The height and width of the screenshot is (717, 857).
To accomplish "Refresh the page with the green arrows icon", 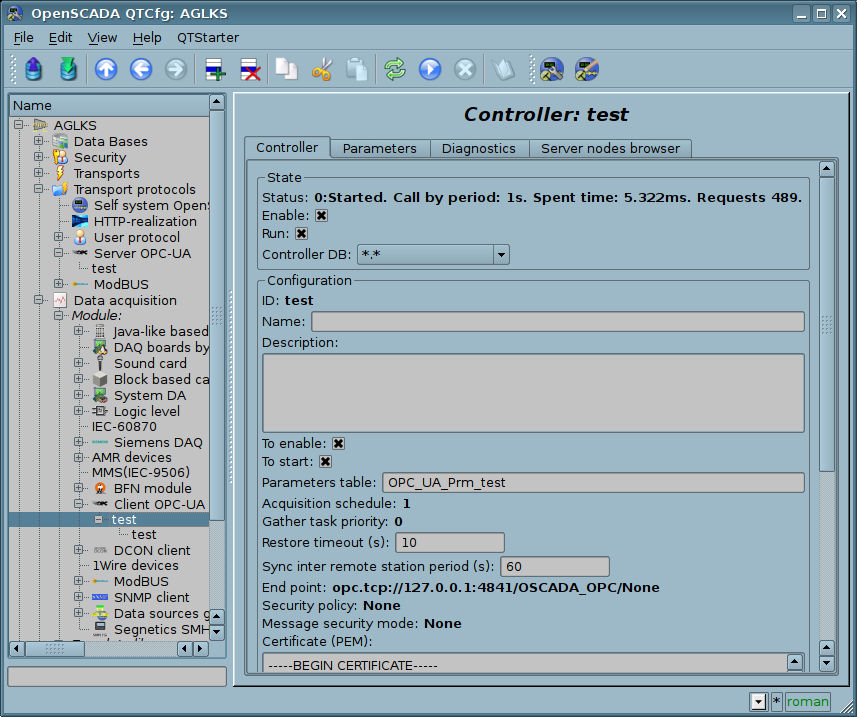I will coord(395,69).
